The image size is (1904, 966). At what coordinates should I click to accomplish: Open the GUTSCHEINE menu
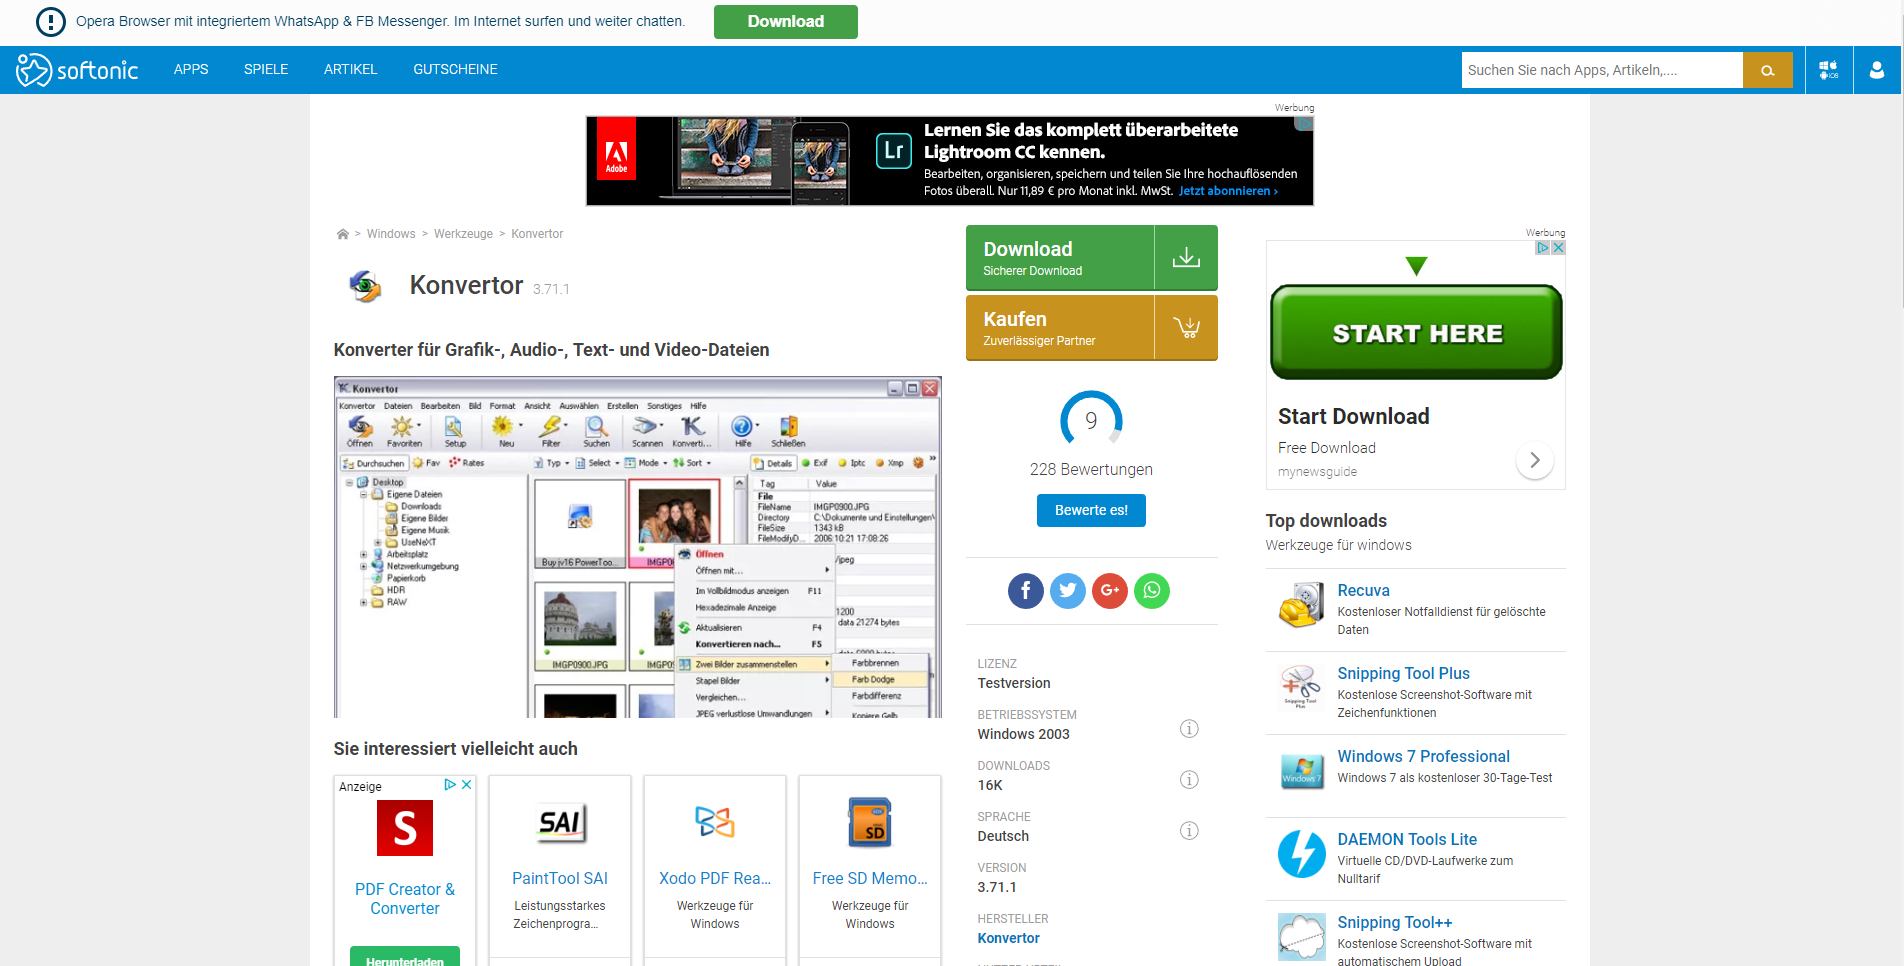(x=455, y=70)
